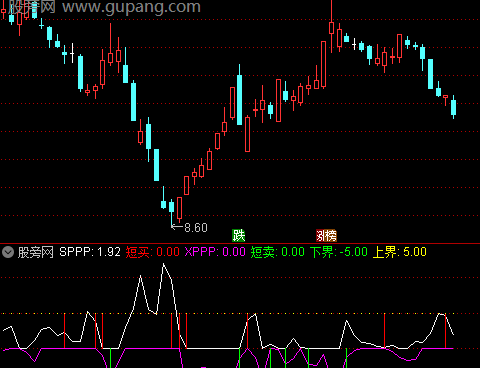
Task: Select the yellow 上界: 5.00 value
Action: coord(399,252)
